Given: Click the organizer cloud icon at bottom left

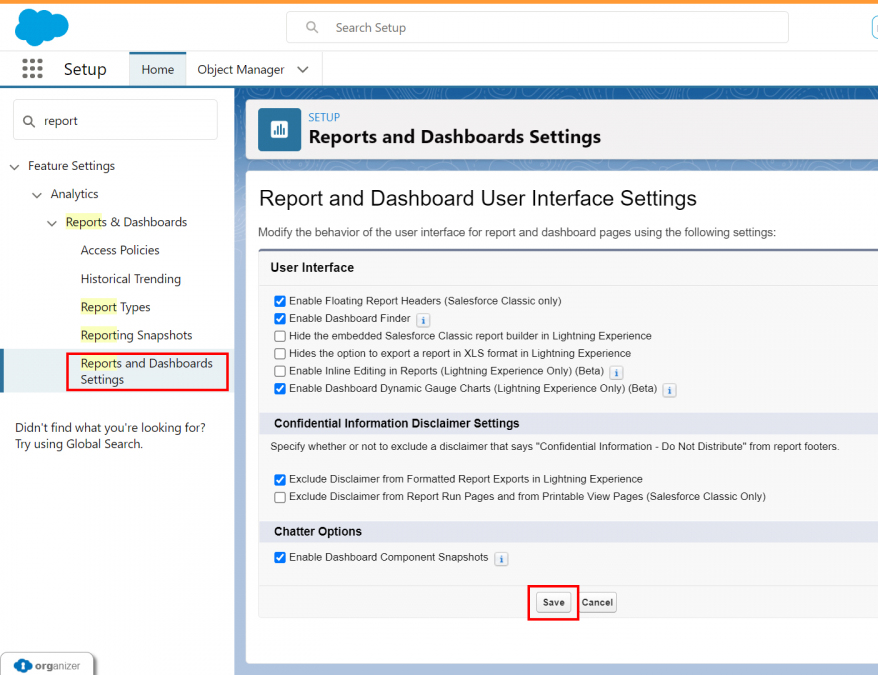Looking at the screenshot, I should click(22, 663).
